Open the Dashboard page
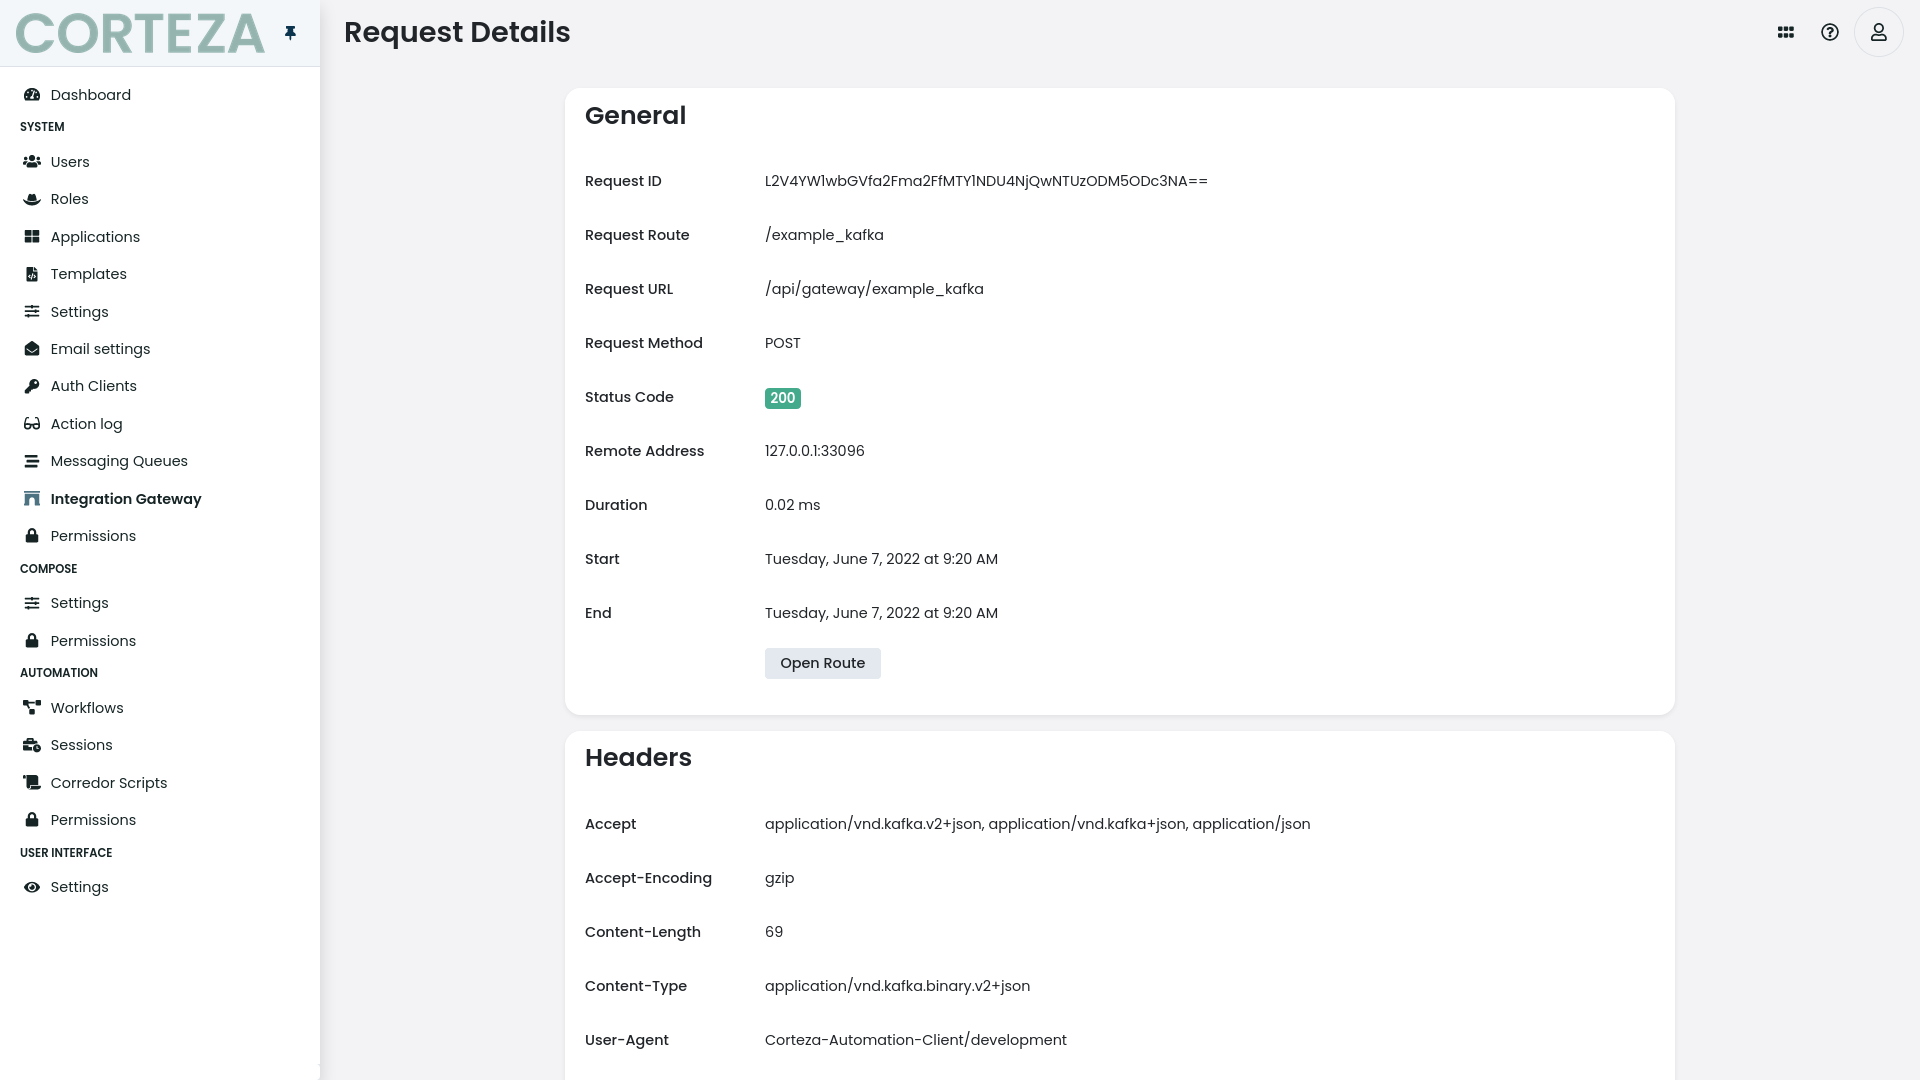 pos(91,95)
